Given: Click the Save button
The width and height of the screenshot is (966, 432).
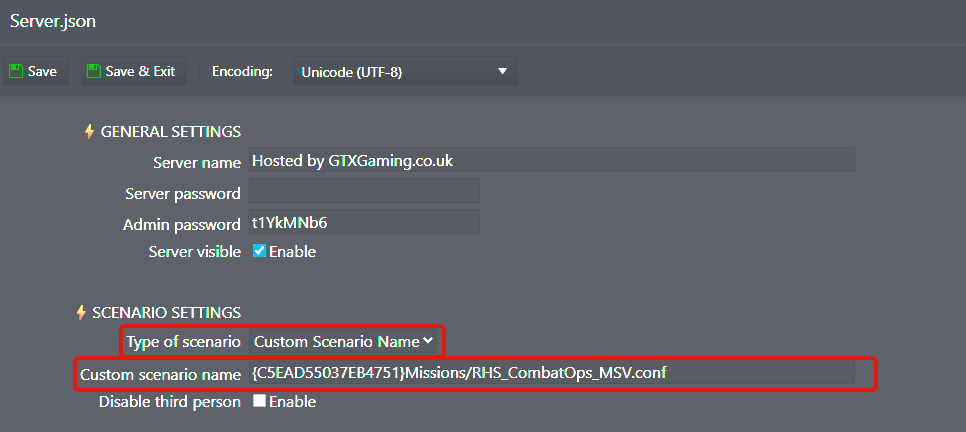Looking at the screenshot, I should [x=36, y=71].
